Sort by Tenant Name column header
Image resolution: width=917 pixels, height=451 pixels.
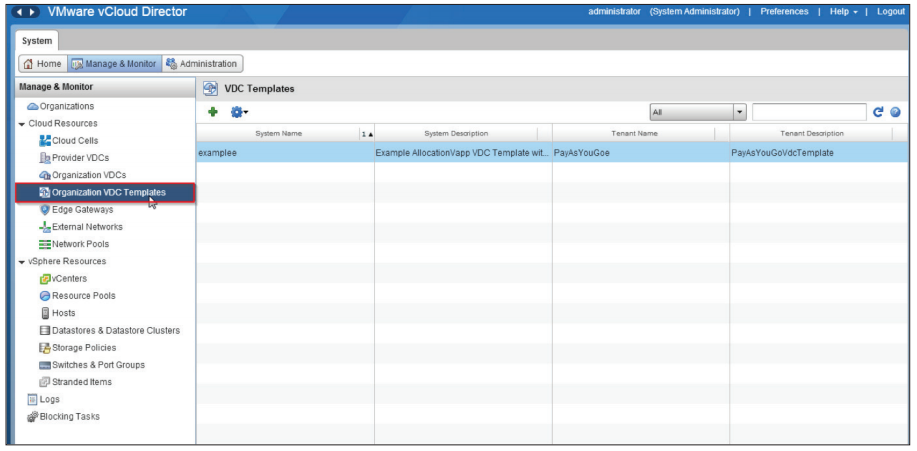click(x=634, y=133)
